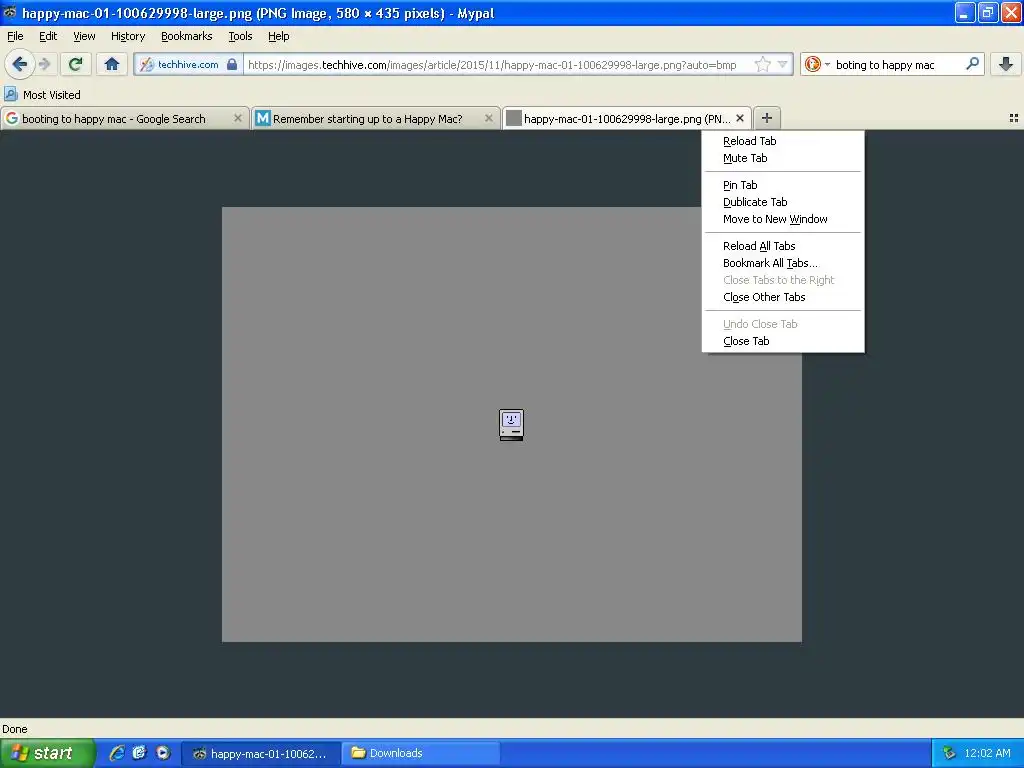Click the techhive.com site identity icon

147,65
